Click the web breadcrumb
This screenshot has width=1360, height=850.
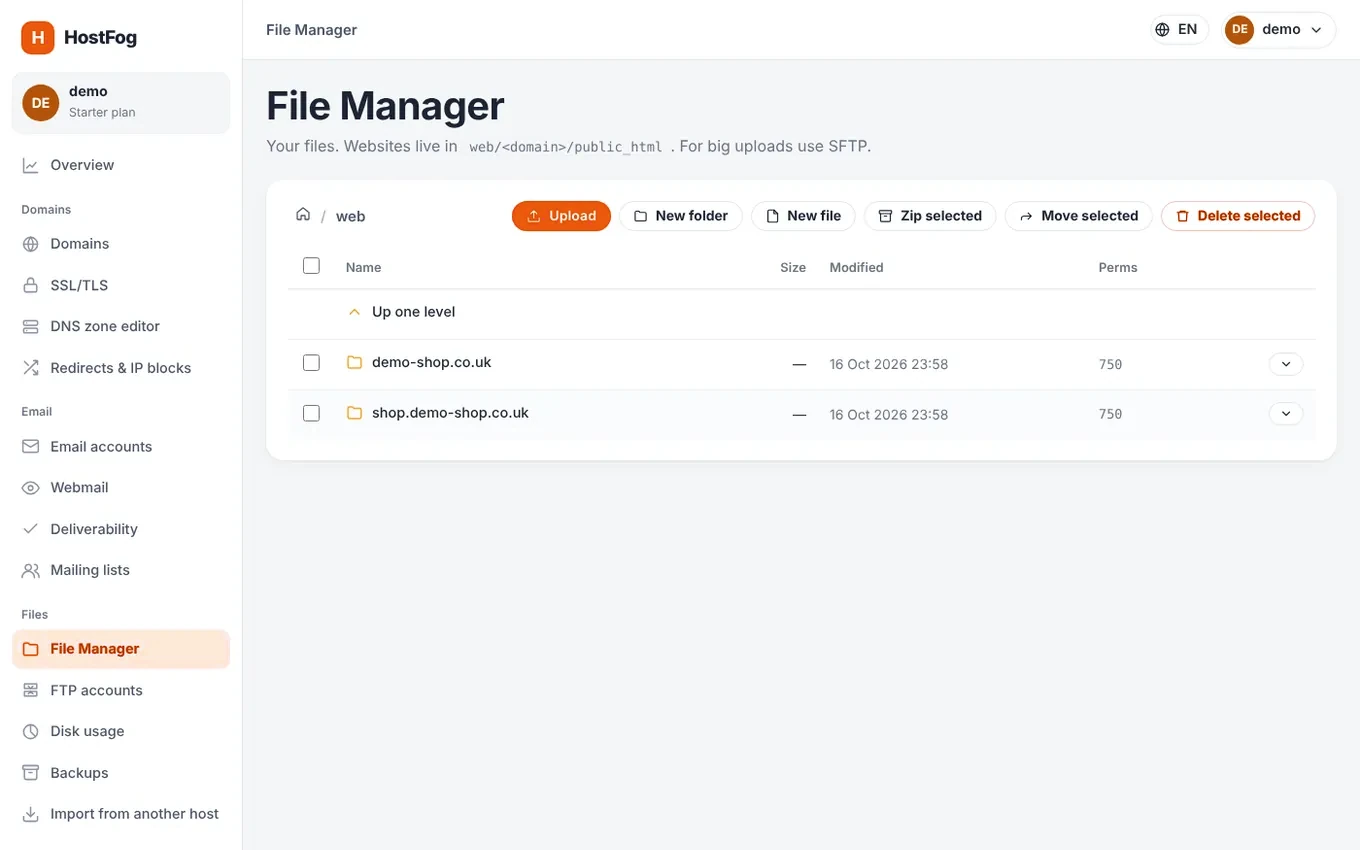point(350,216)
